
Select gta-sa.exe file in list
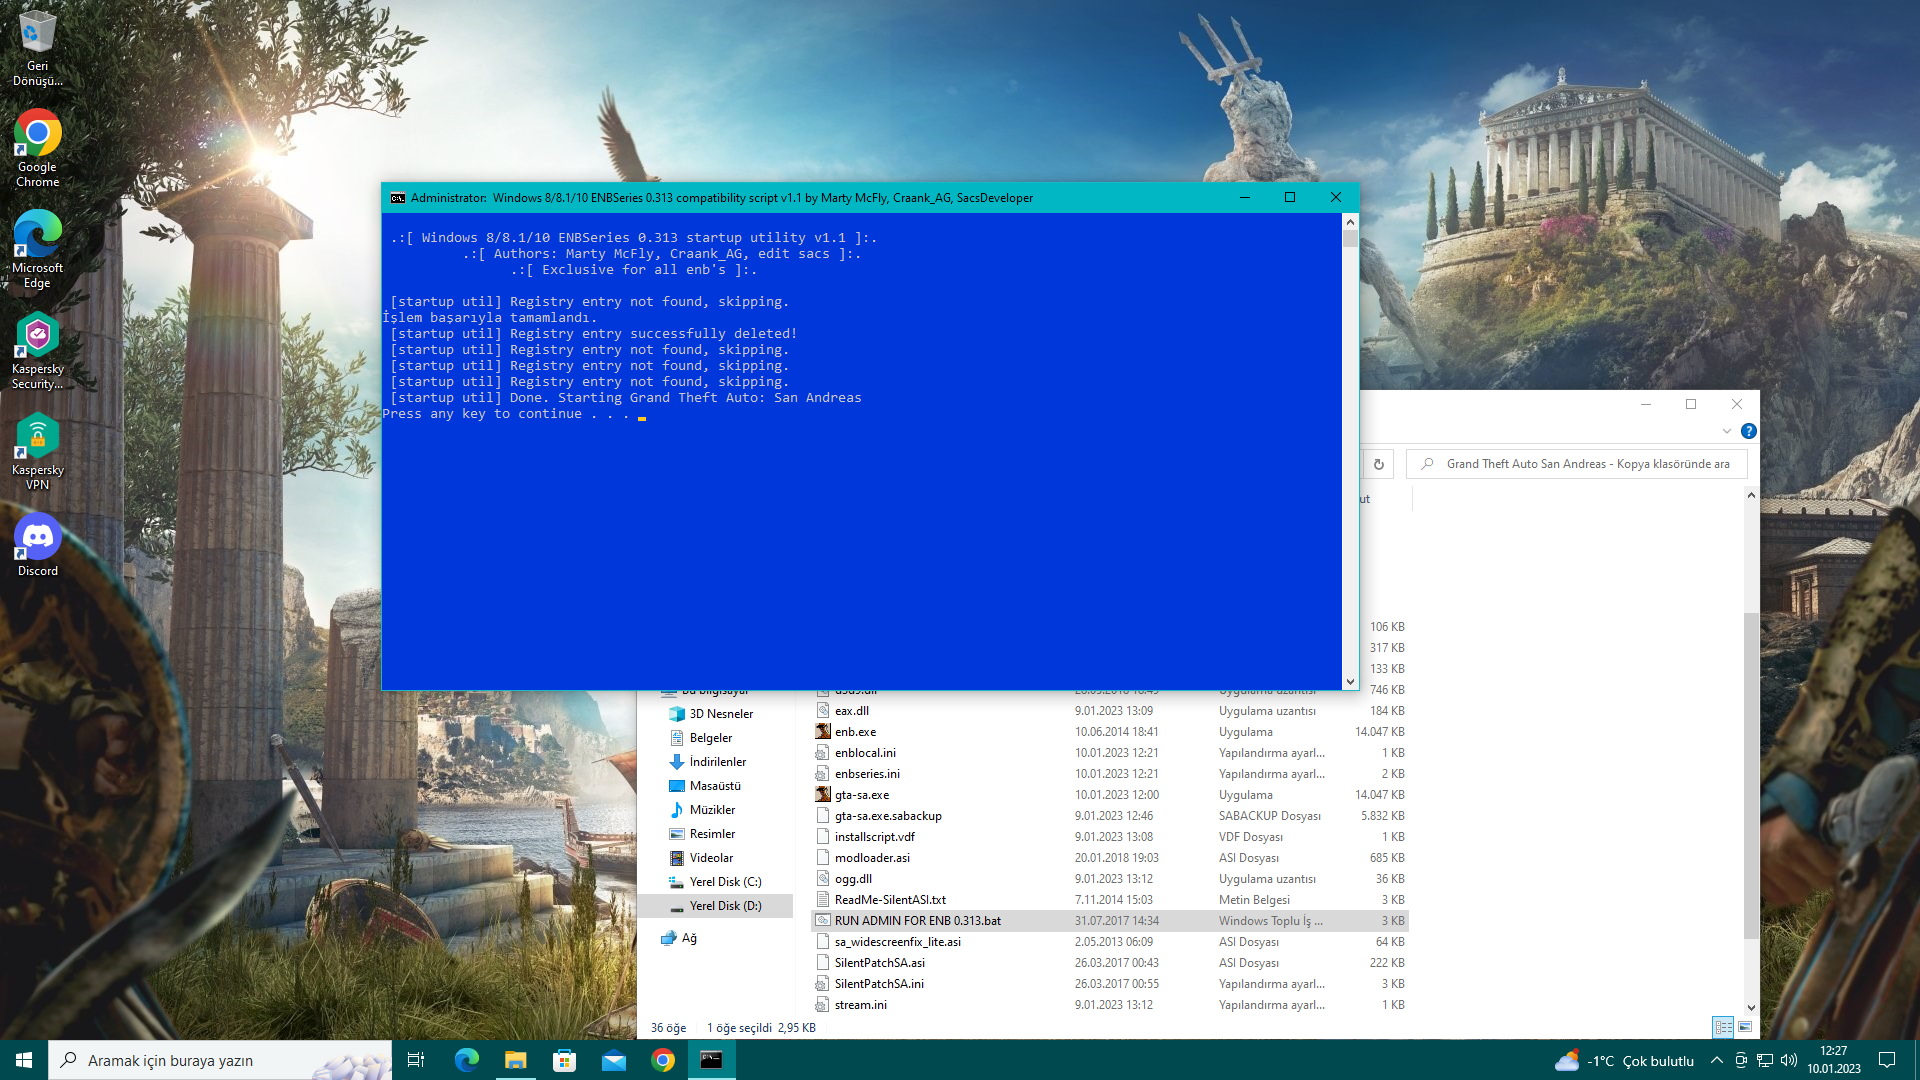861,795
